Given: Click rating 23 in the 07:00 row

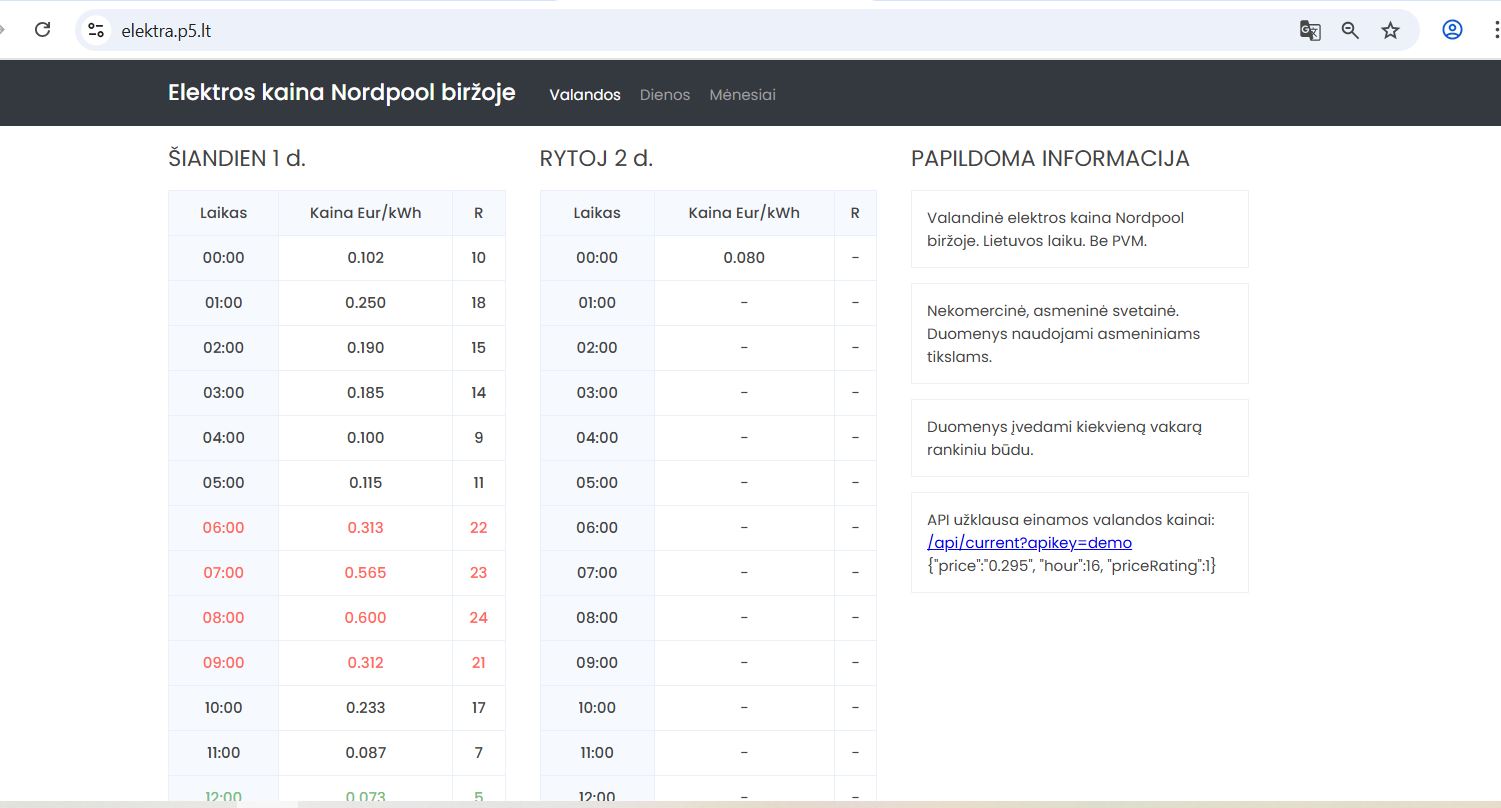Looking at the screenshot, I should [x=478, y=573].
